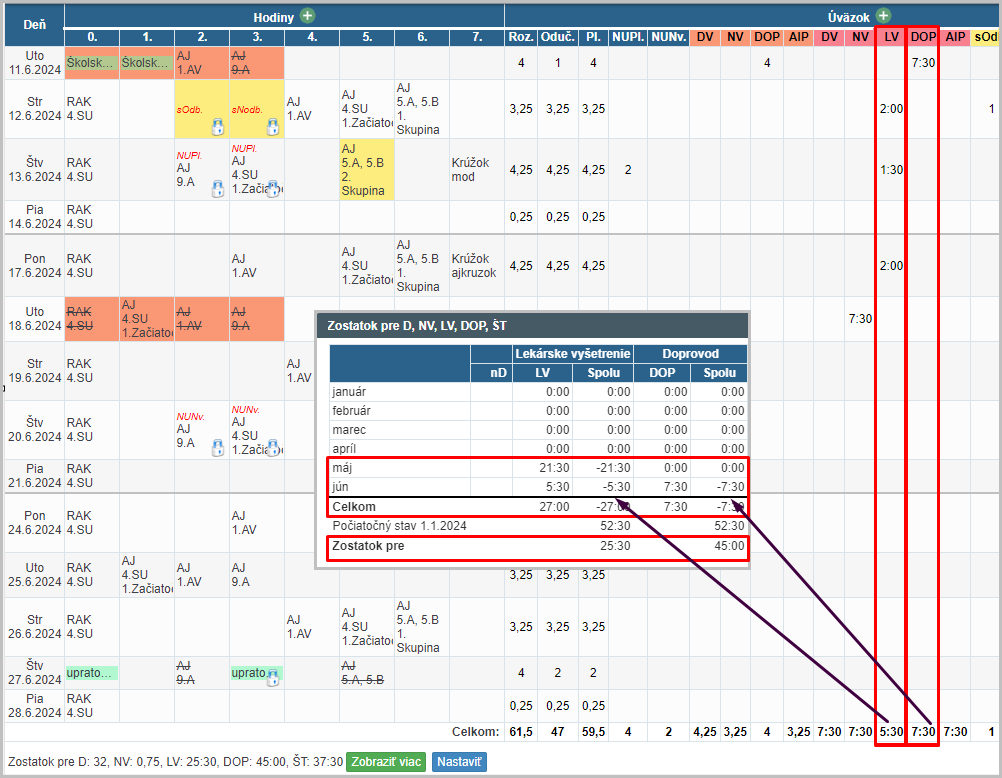Click the Krúžok ajkruzok lesson on 17.6.2024
The width and height of the screenshot is (1002, 778).
pyautogui.click(x=477, y=265)
